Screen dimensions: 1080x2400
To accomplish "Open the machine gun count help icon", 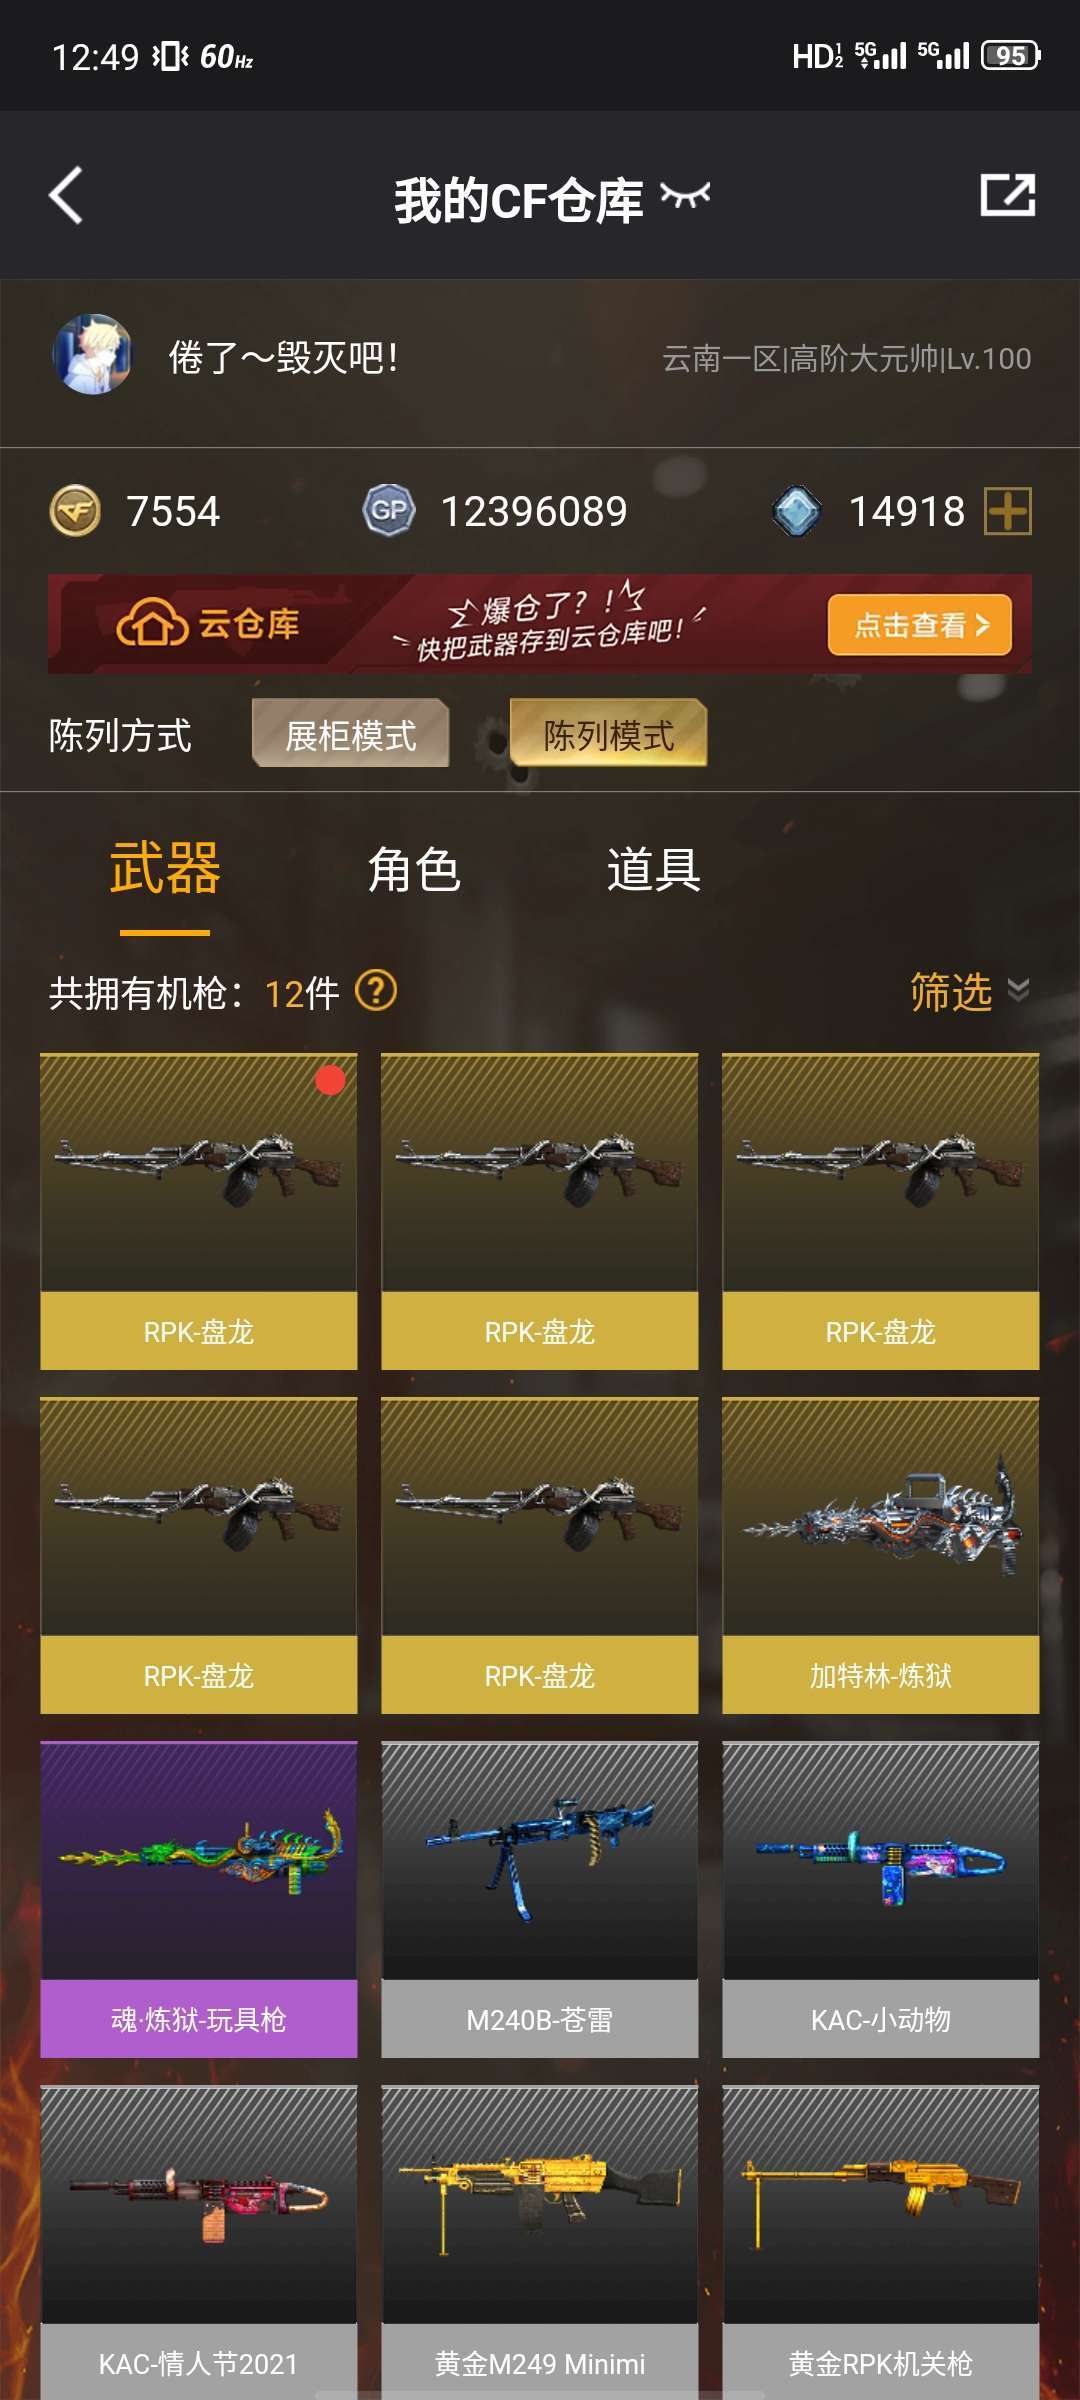I will point(376,991).
